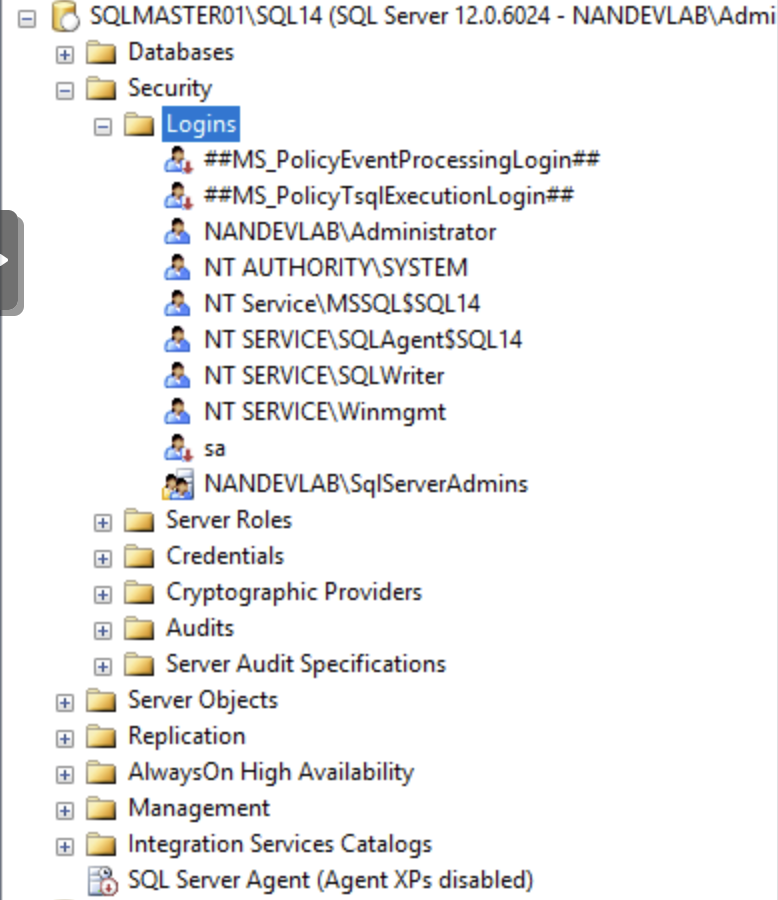Click the NT AUTHORITY\SYSTEM login icon
Viewport: 778px width, 900px height.
pyautogui.click(x=177, y=268)
